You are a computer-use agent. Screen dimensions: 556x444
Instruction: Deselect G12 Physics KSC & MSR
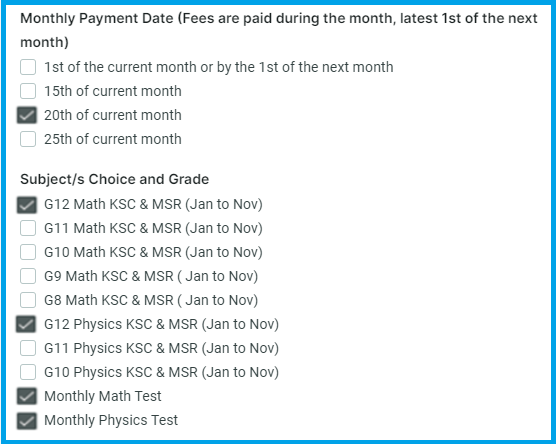26,324
